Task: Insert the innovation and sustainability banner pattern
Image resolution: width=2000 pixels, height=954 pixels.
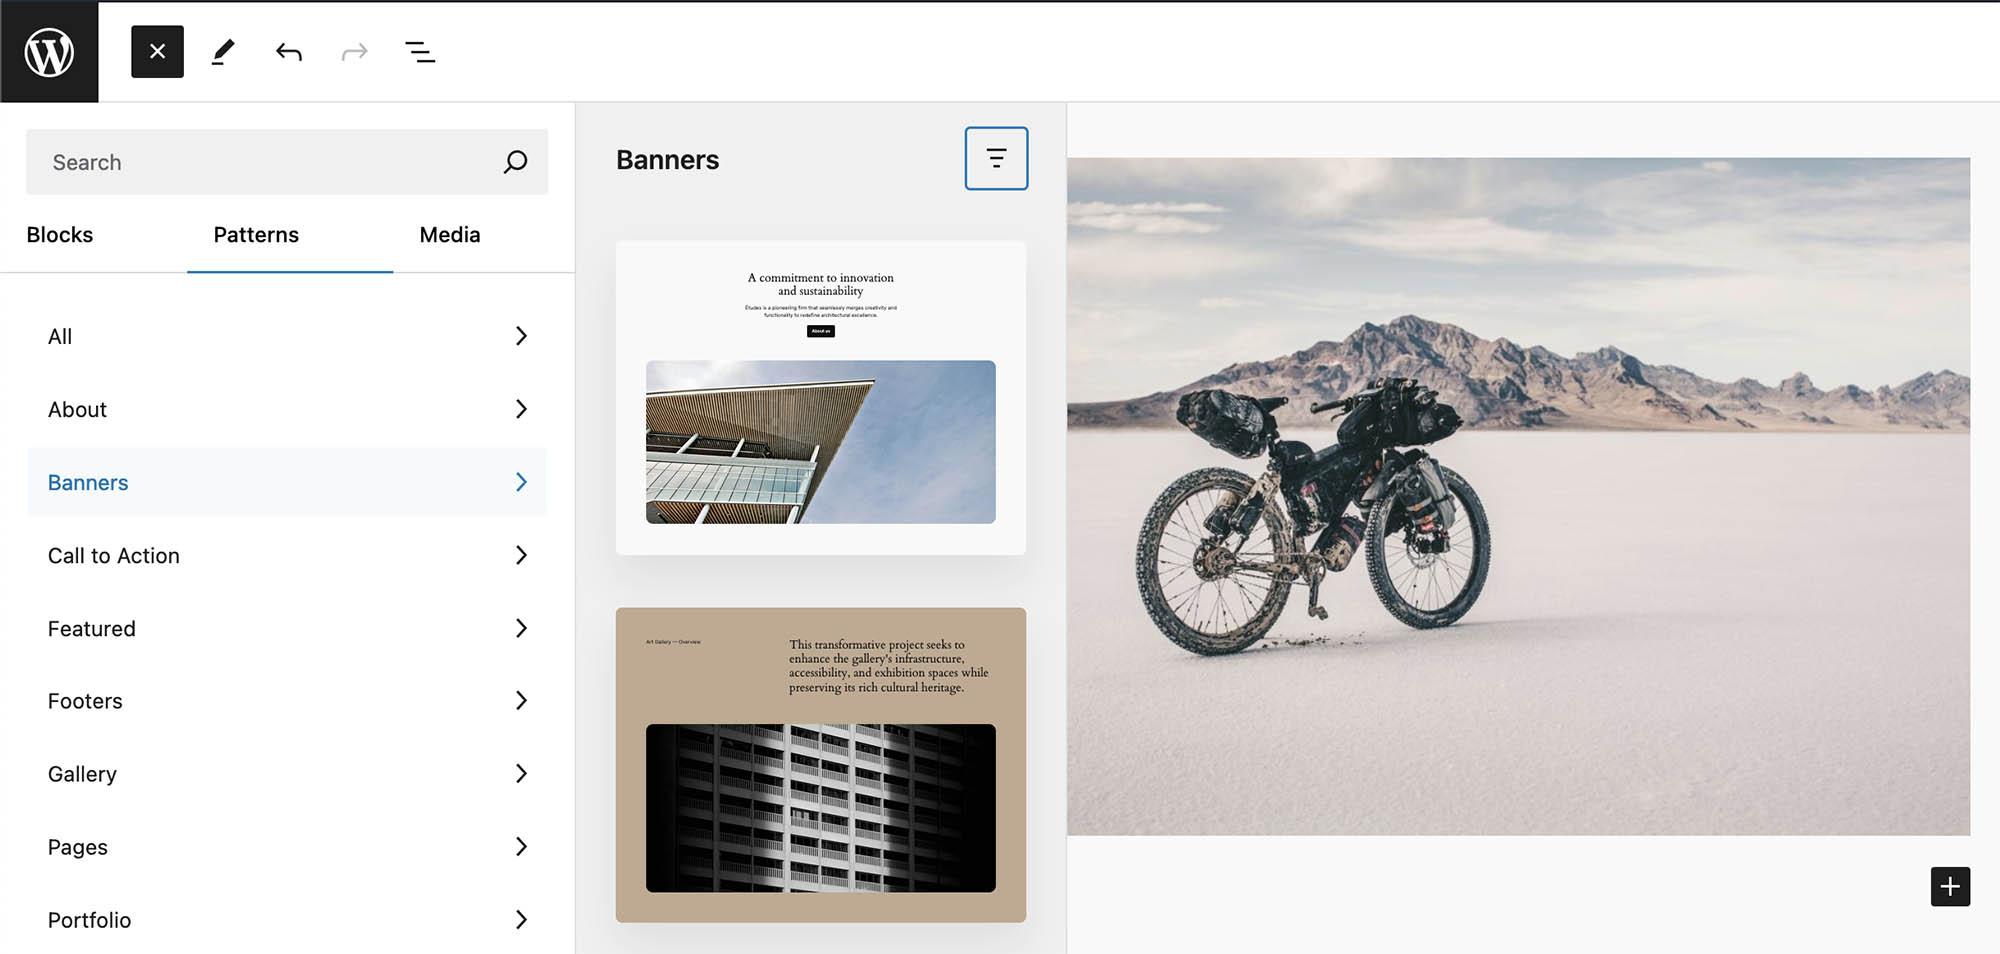Action: 820,398
